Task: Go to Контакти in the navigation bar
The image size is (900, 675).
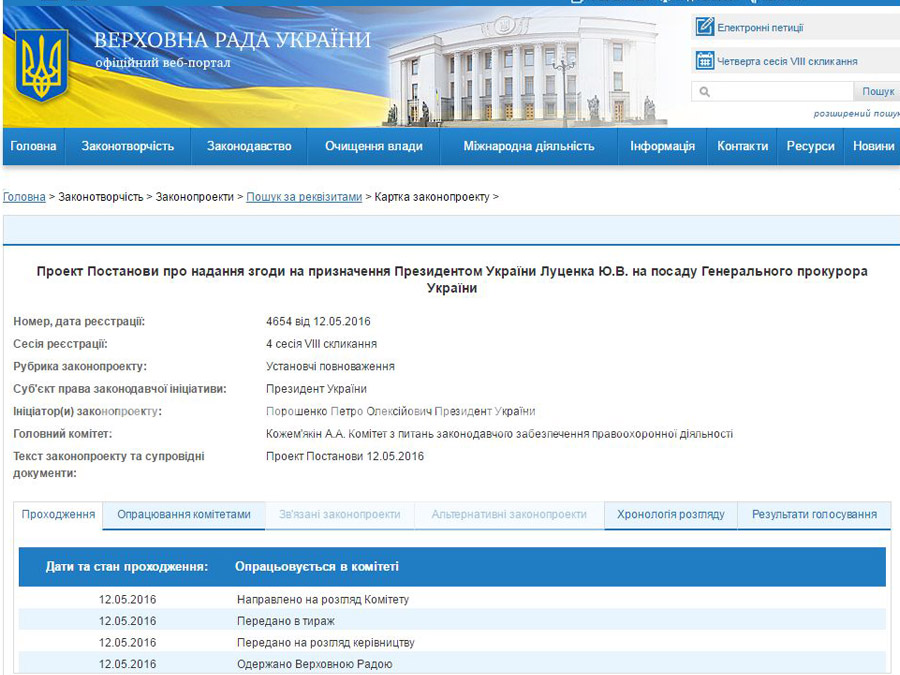Action: pyautogui.click(x=742, y=146)
